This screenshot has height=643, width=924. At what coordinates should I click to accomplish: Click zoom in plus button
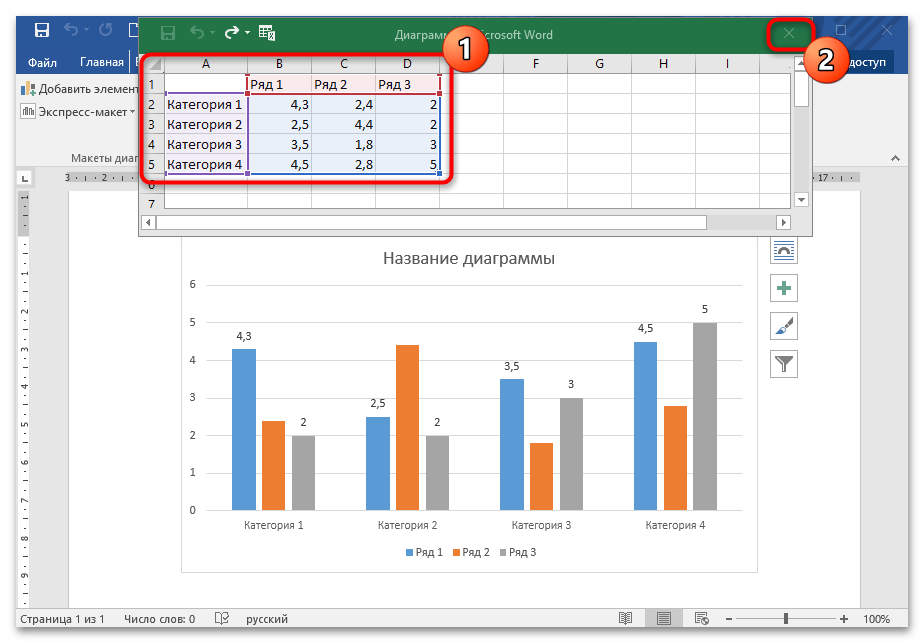(x=844, y=619)
